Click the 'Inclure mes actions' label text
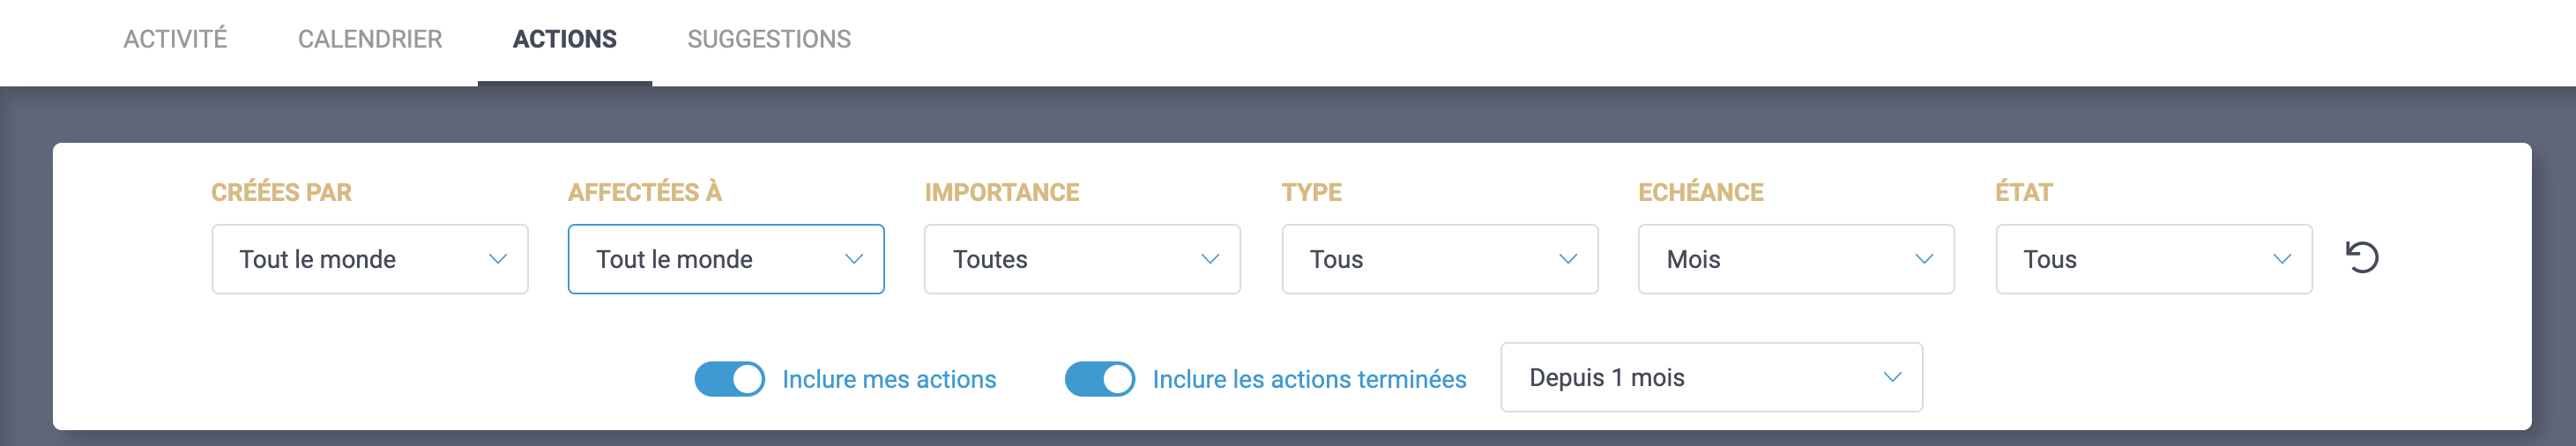Image resolution: width=2576 pixels, height=446 pixels. pos(889,379)
